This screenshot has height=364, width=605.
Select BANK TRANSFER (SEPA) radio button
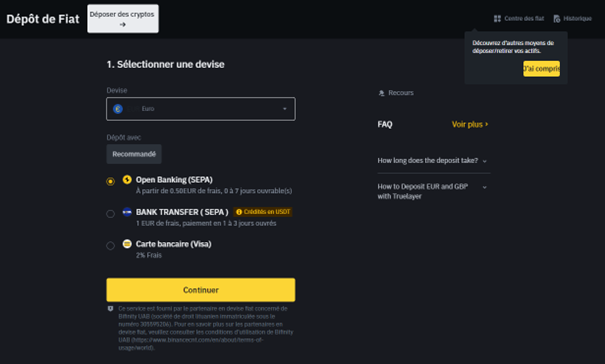click(x=110, y=213)
